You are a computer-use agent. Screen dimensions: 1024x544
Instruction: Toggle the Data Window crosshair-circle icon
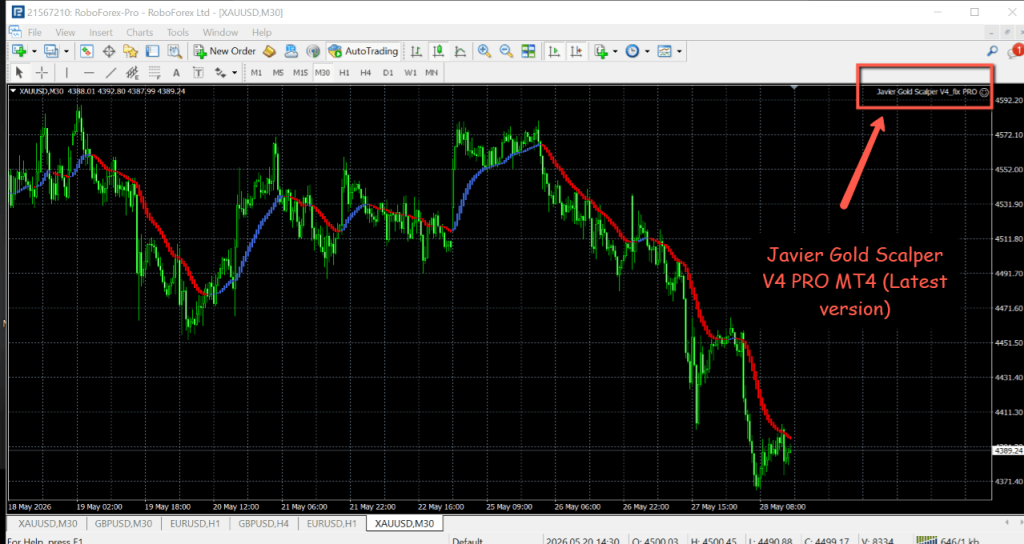tap(108, 51)
